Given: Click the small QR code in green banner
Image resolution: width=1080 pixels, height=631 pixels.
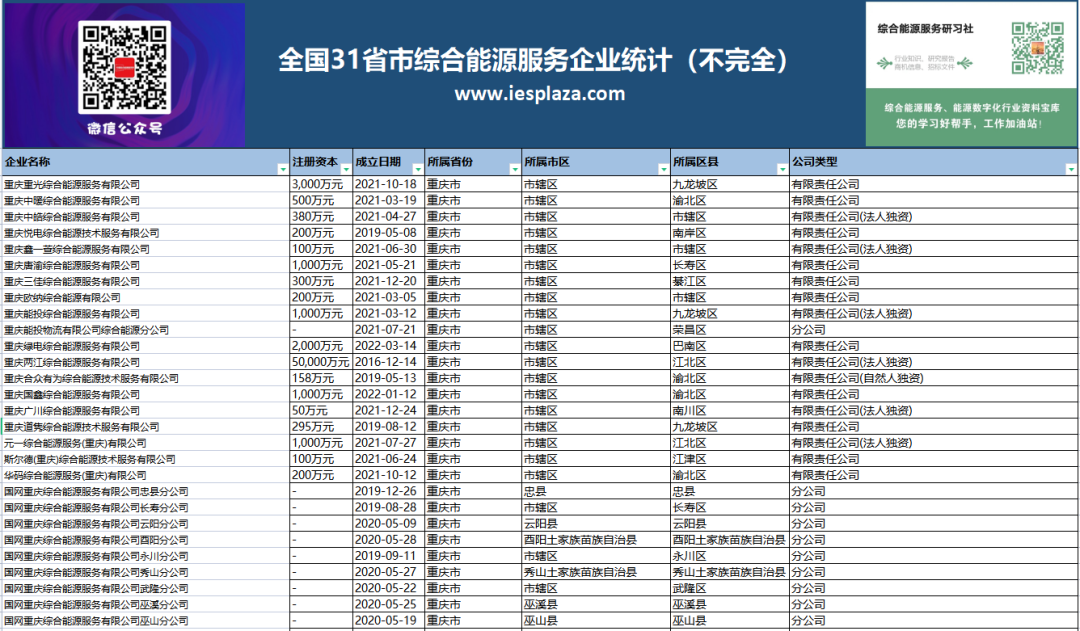Looking at the screenshot, I should 1035,48.
